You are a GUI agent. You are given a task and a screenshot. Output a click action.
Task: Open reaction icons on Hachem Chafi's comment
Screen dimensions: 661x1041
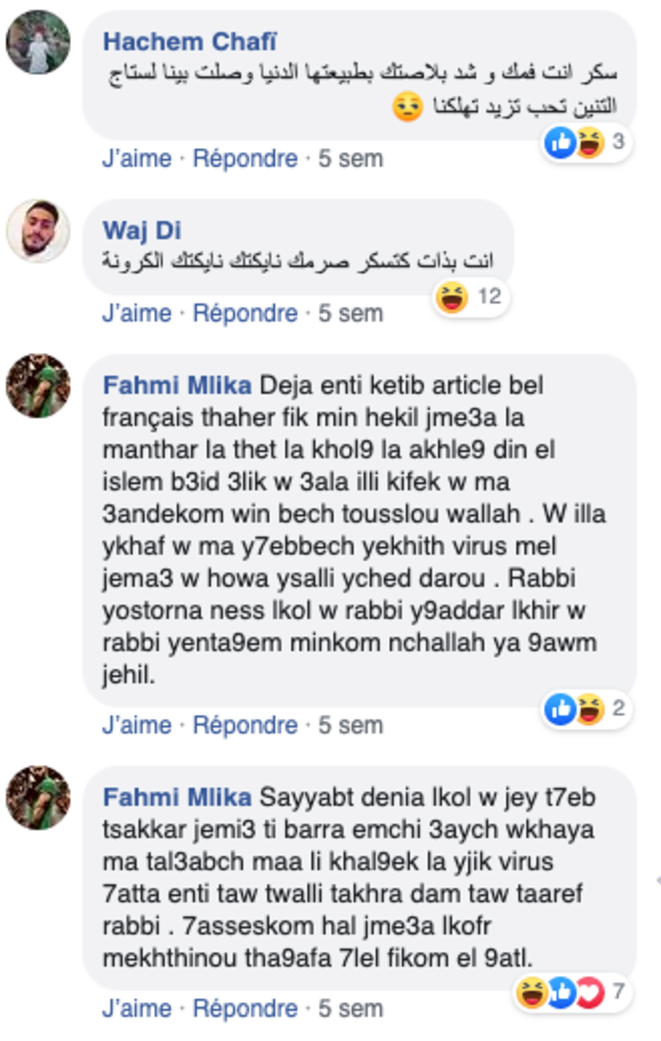[x=586, y=142]
